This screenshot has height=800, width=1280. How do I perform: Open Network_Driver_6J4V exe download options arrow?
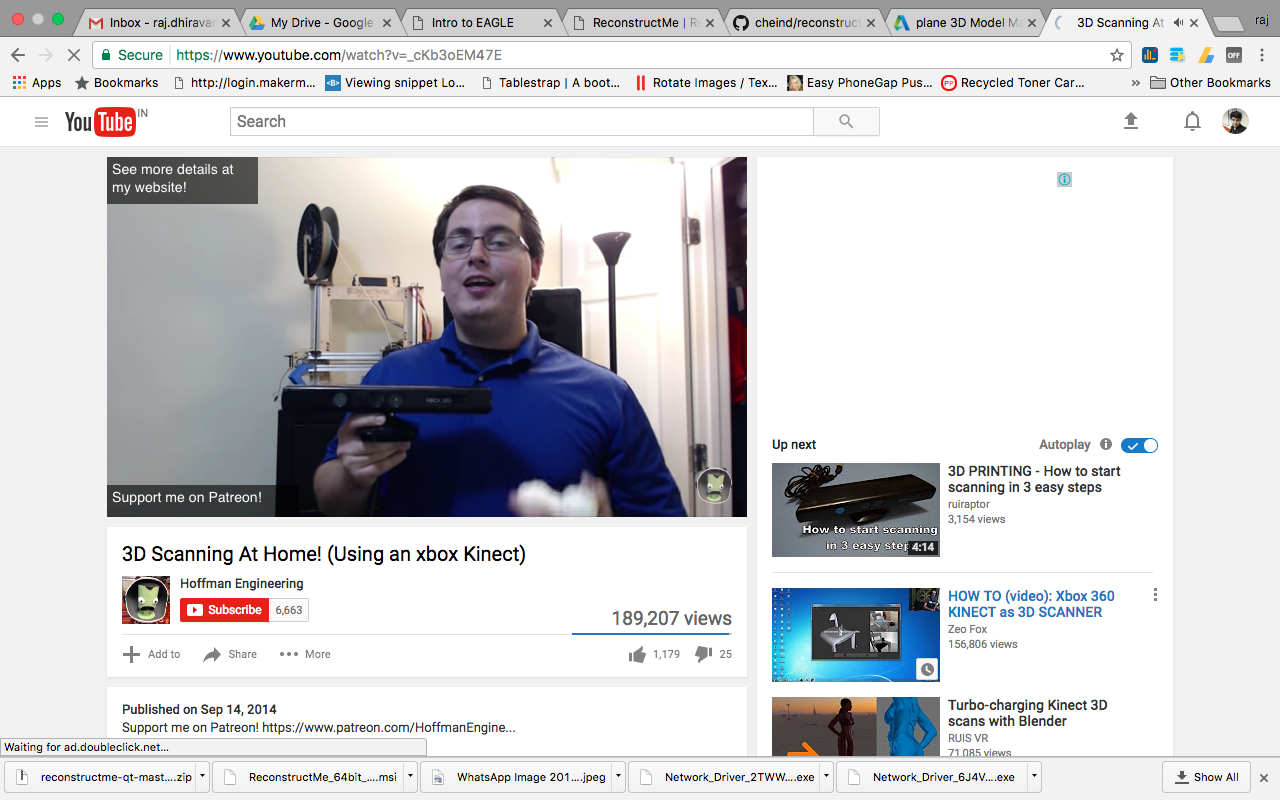click(x=1034, y=776)
